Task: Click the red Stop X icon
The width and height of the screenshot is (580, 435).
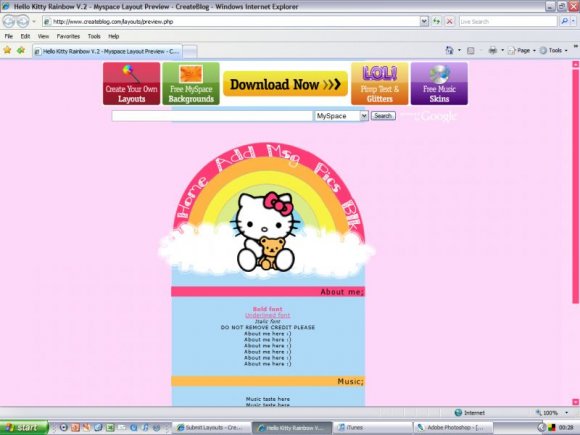Action: point(449,21)
